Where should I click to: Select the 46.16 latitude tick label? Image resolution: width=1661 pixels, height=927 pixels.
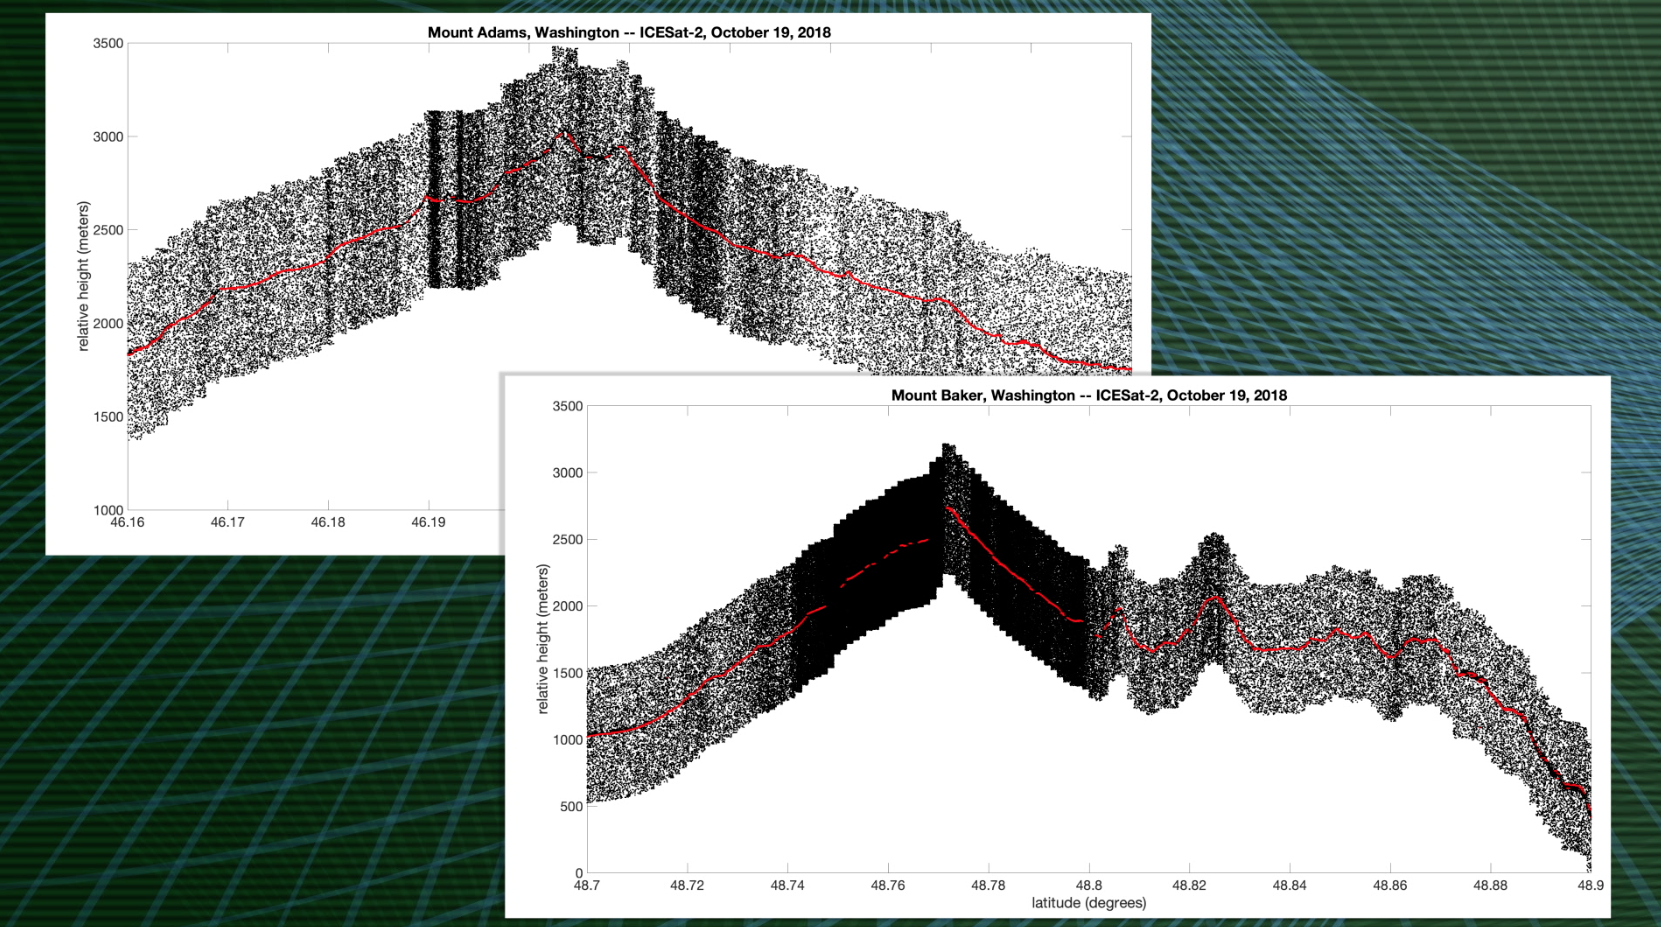tap(127, 522)
